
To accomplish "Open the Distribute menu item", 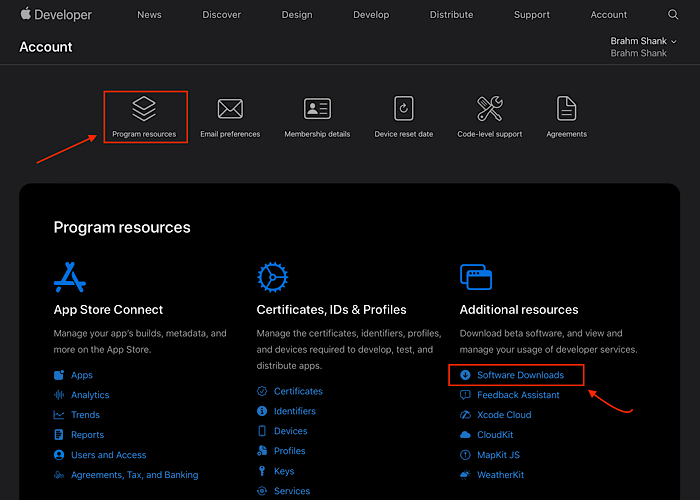I will pyautogui.click(x=451, y=15).
